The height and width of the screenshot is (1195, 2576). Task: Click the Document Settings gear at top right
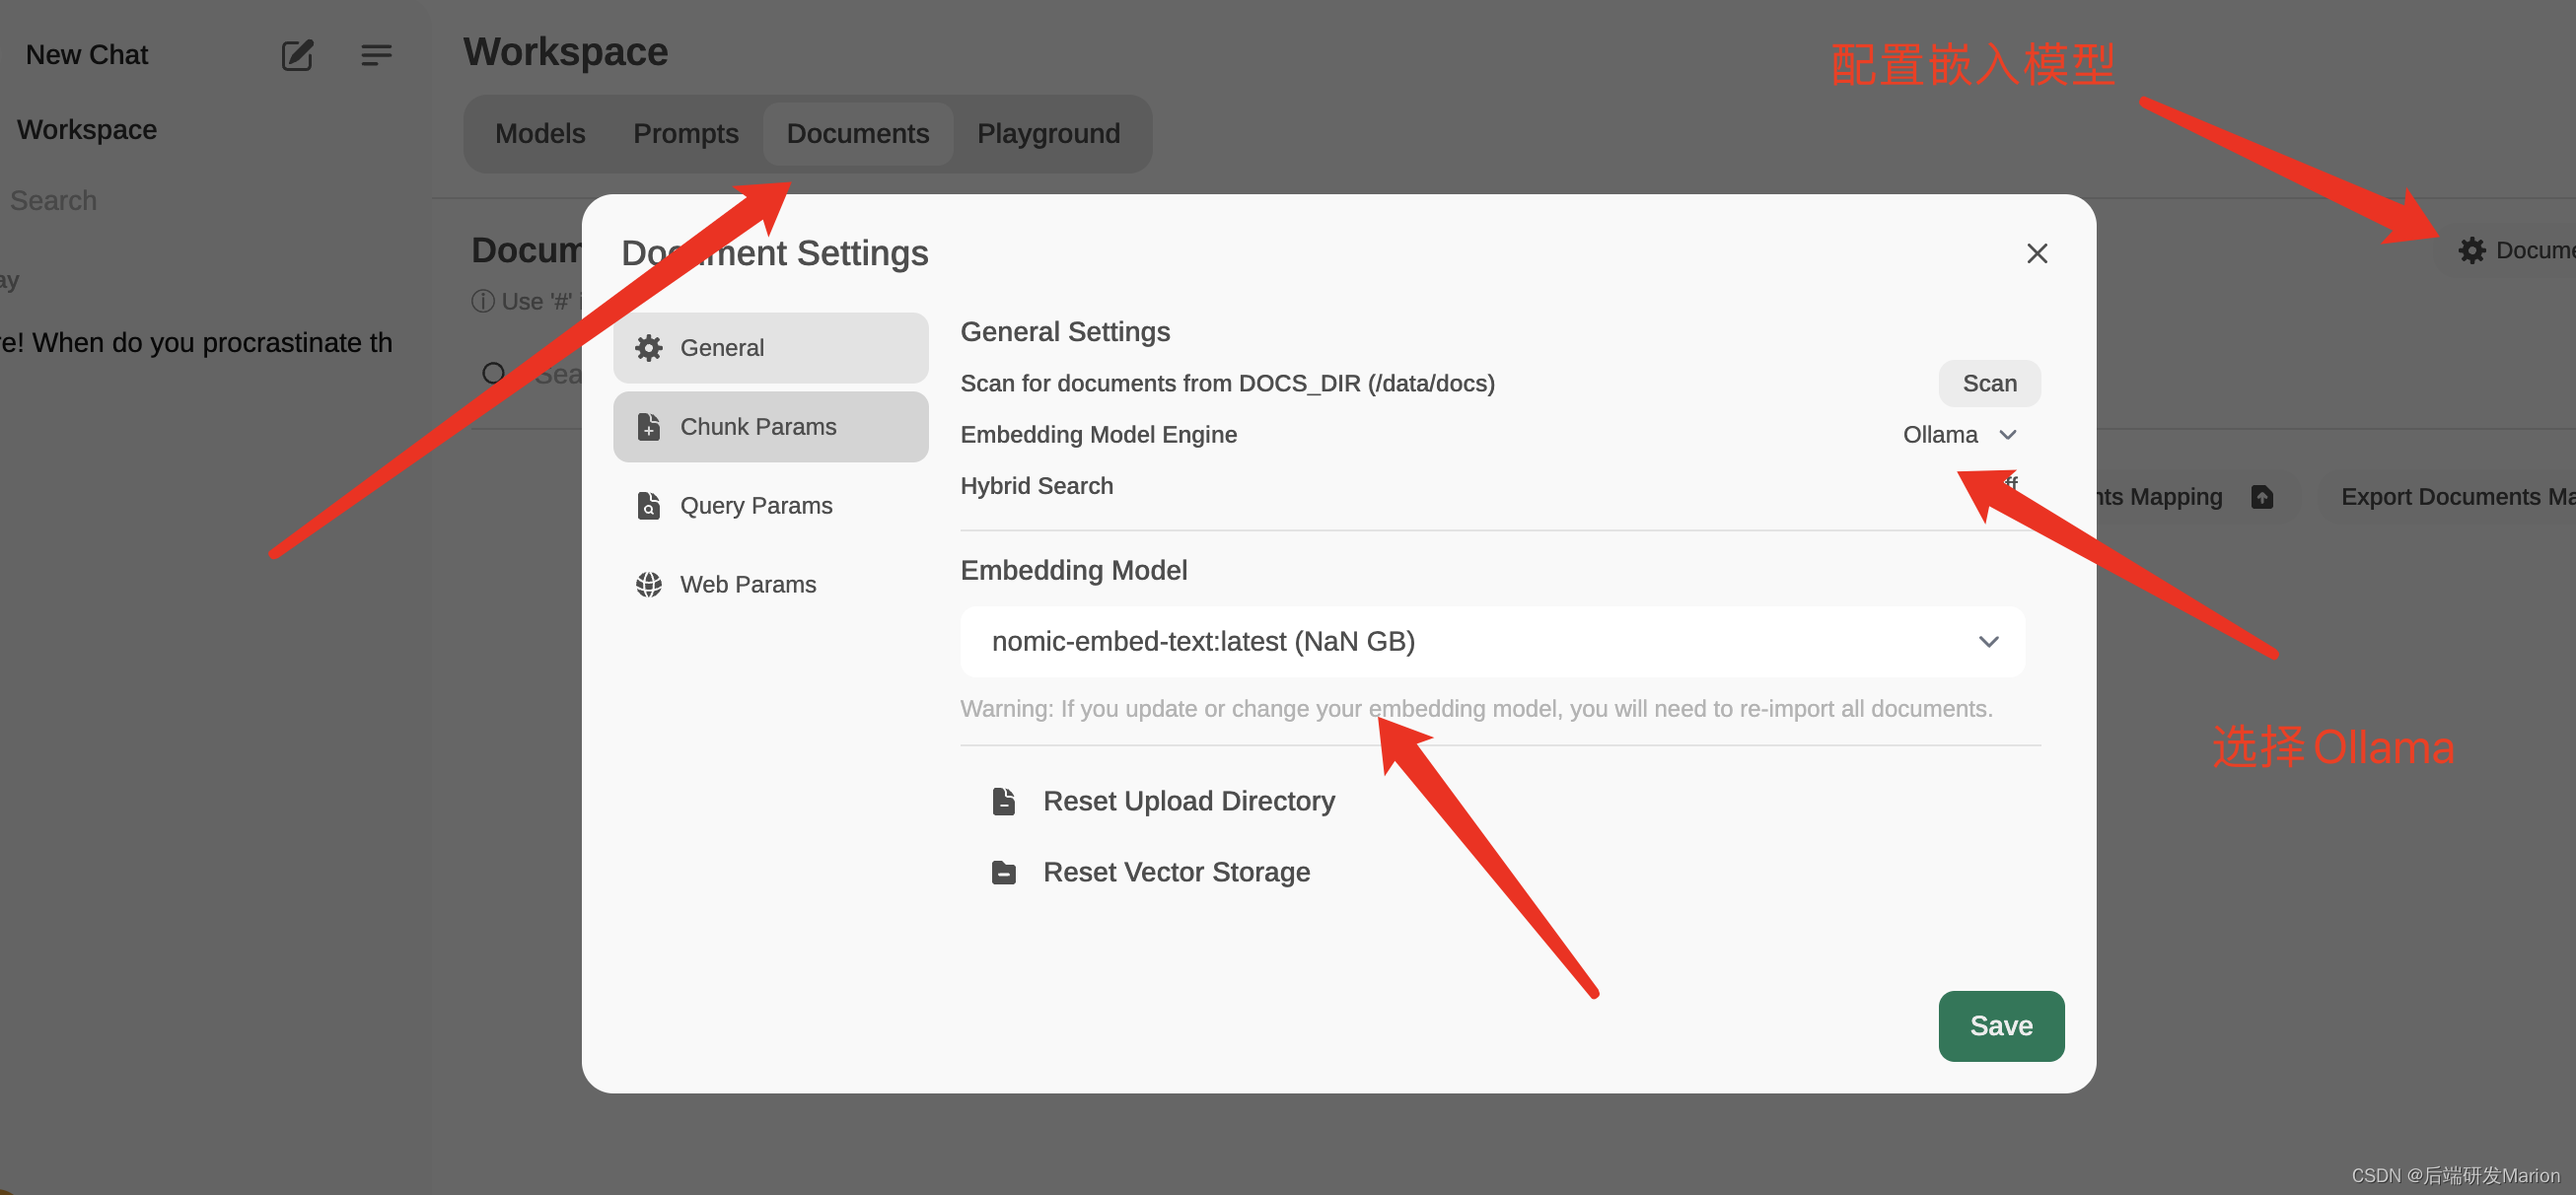coord(2471,250)
